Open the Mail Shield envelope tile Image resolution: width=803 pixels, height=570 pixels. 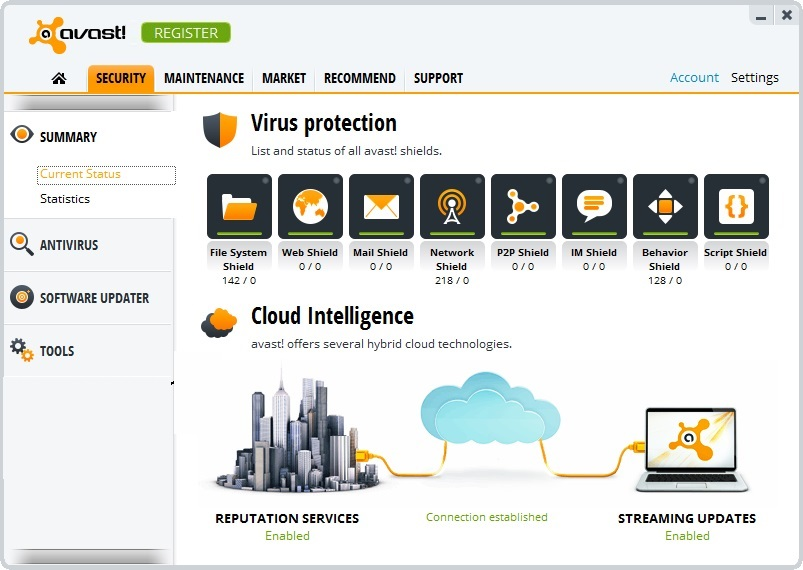[382, 206]
